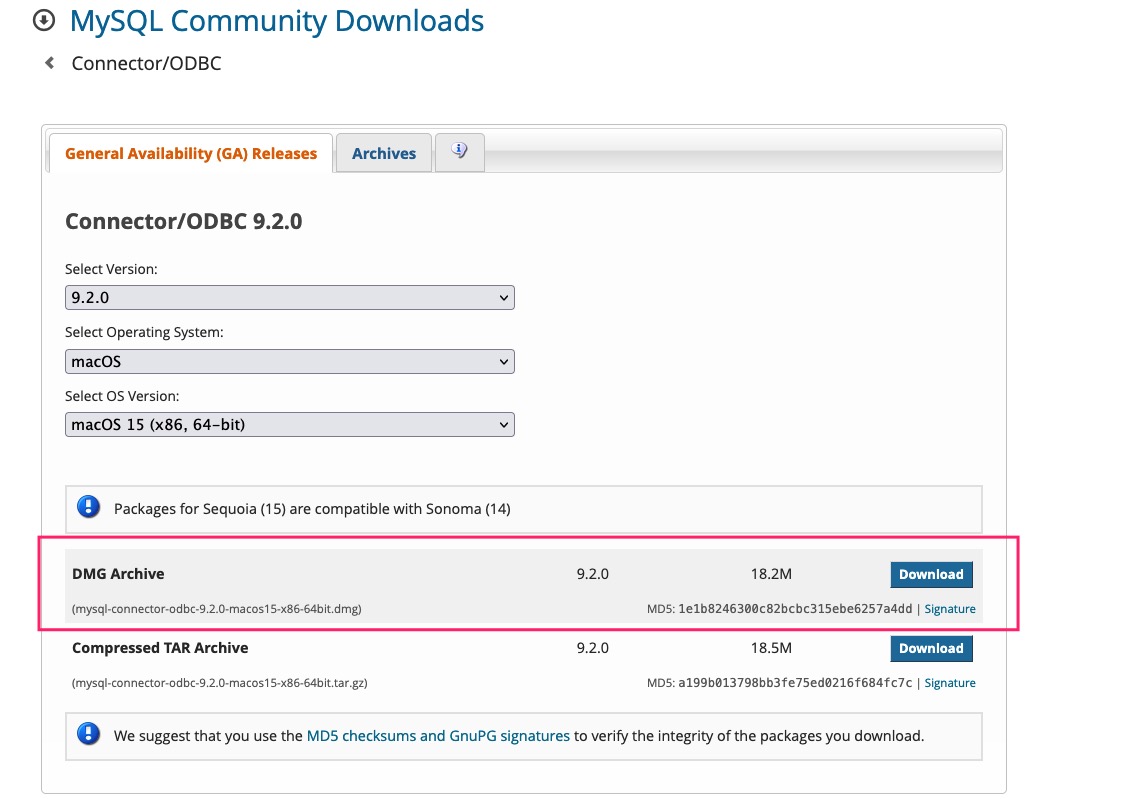Click the mysql-connector-odbc .tar.gz filename
1126x799 pixels.
tap(220, 683)
